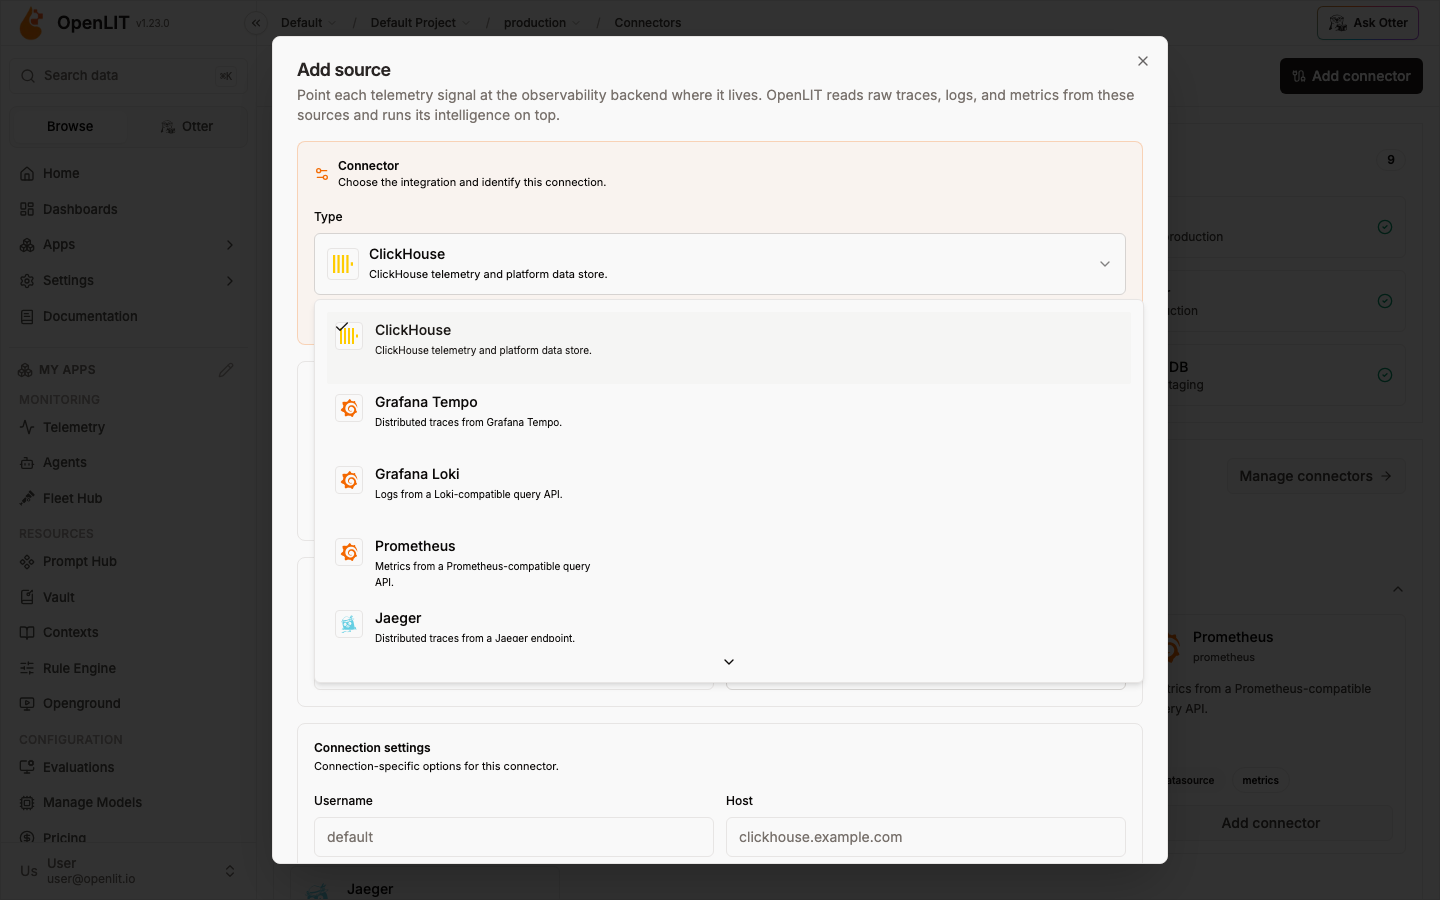Open Fleet Hub in sidebar

coord(129,499)
